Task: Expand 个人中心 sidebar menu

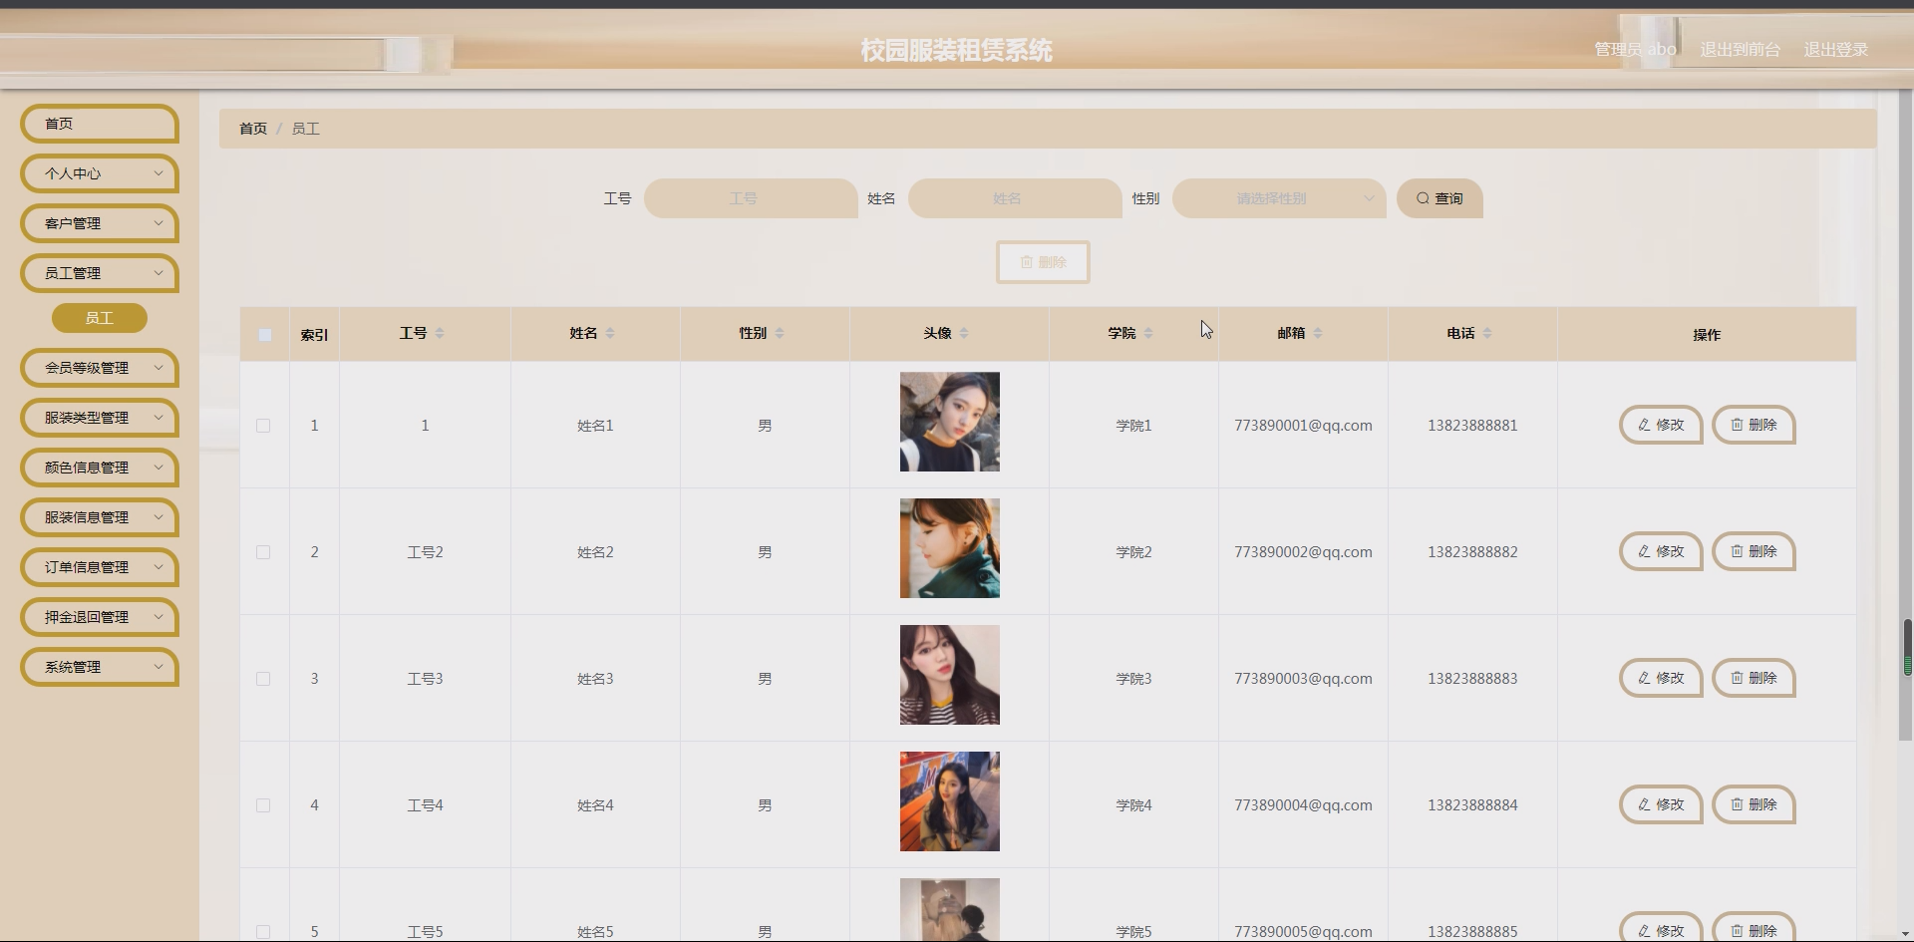Action: 99,173
